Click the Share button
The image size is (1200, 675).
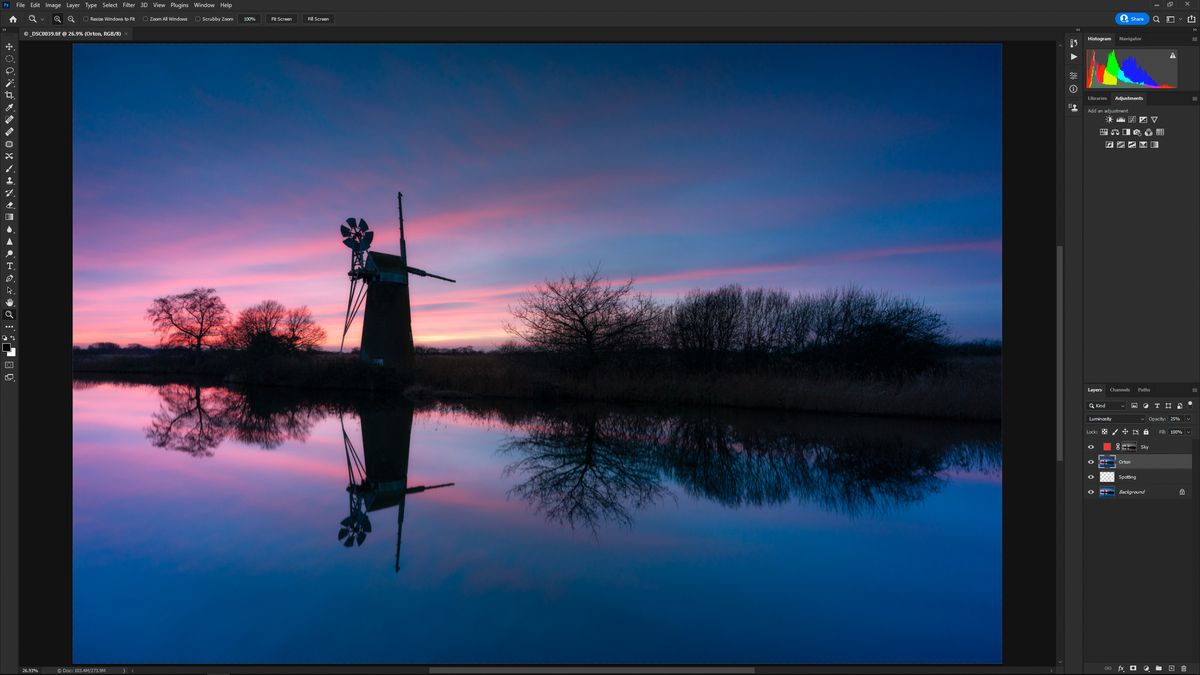(x=1133, y=18)
